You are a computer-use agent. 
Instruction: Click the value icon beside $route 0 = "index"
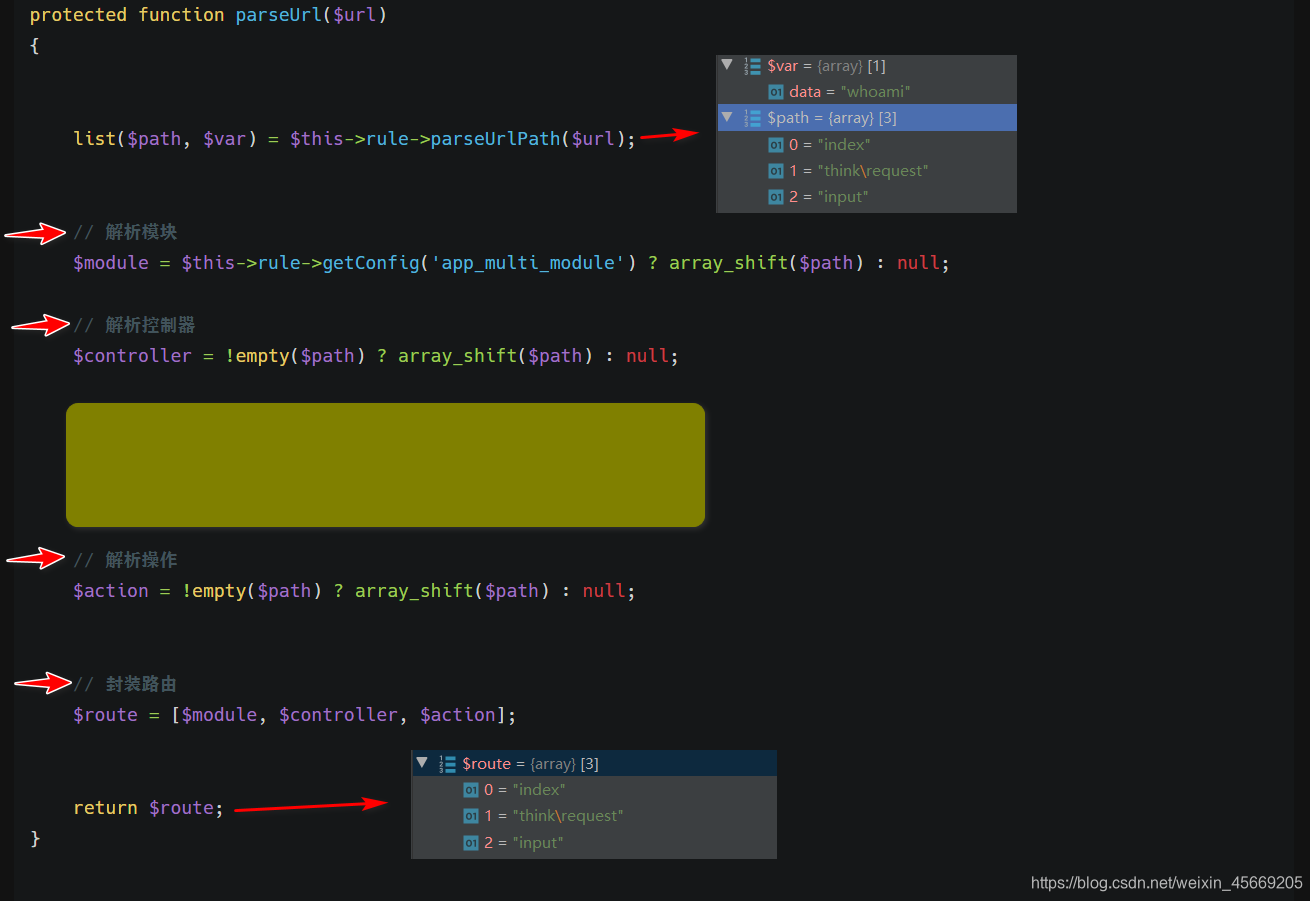(x=471, y=790)
